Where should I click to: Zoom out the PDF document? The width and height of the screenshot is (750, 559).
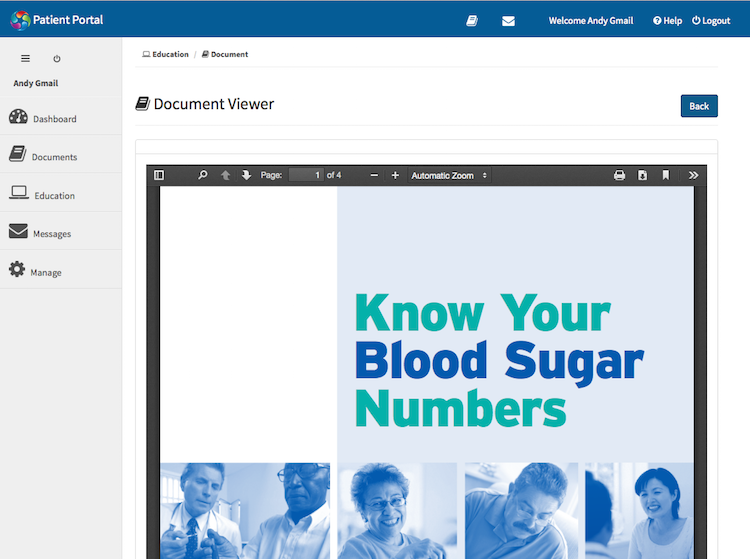375,175
